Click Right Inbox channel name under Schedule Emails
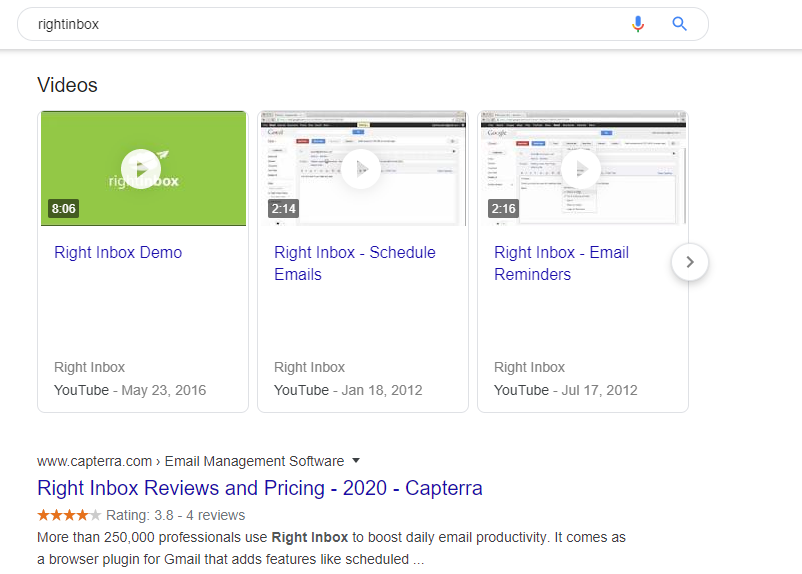 pyautogui.click(x=309, y=367)
